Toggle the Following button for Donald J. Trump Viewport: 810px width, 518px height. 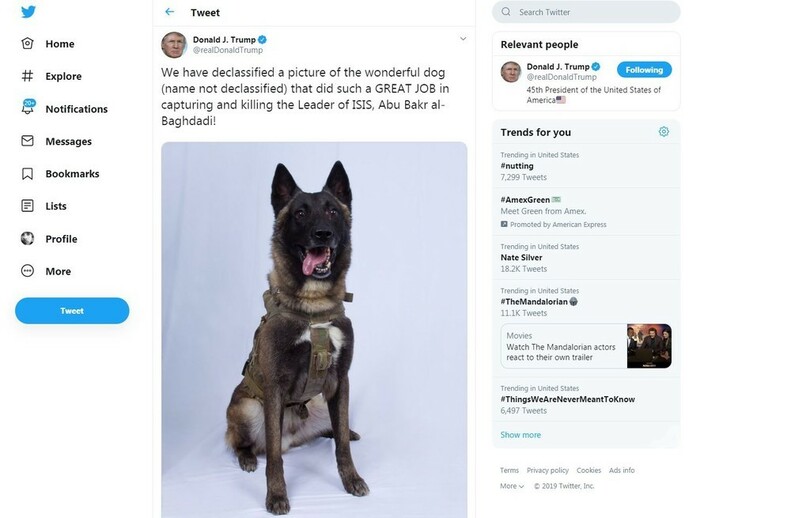644,70
